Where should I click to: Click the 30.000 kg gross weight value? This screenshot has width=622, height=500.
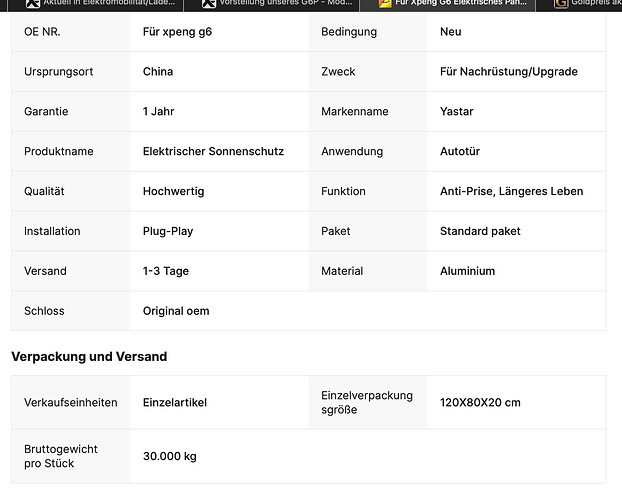pos(170,456)
